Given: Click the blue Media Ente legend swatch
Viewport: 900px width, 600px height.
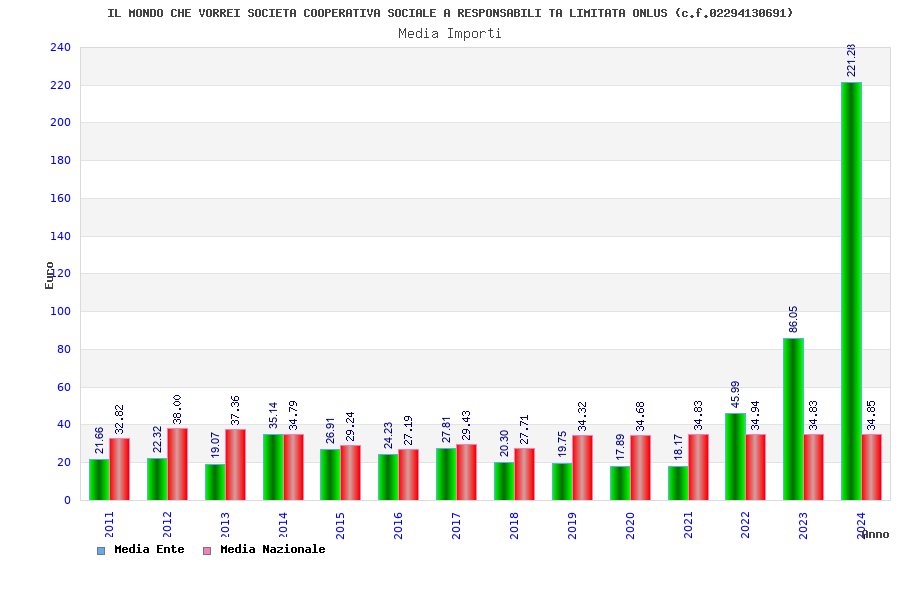Looking at the screenshot, I should 101,551.
